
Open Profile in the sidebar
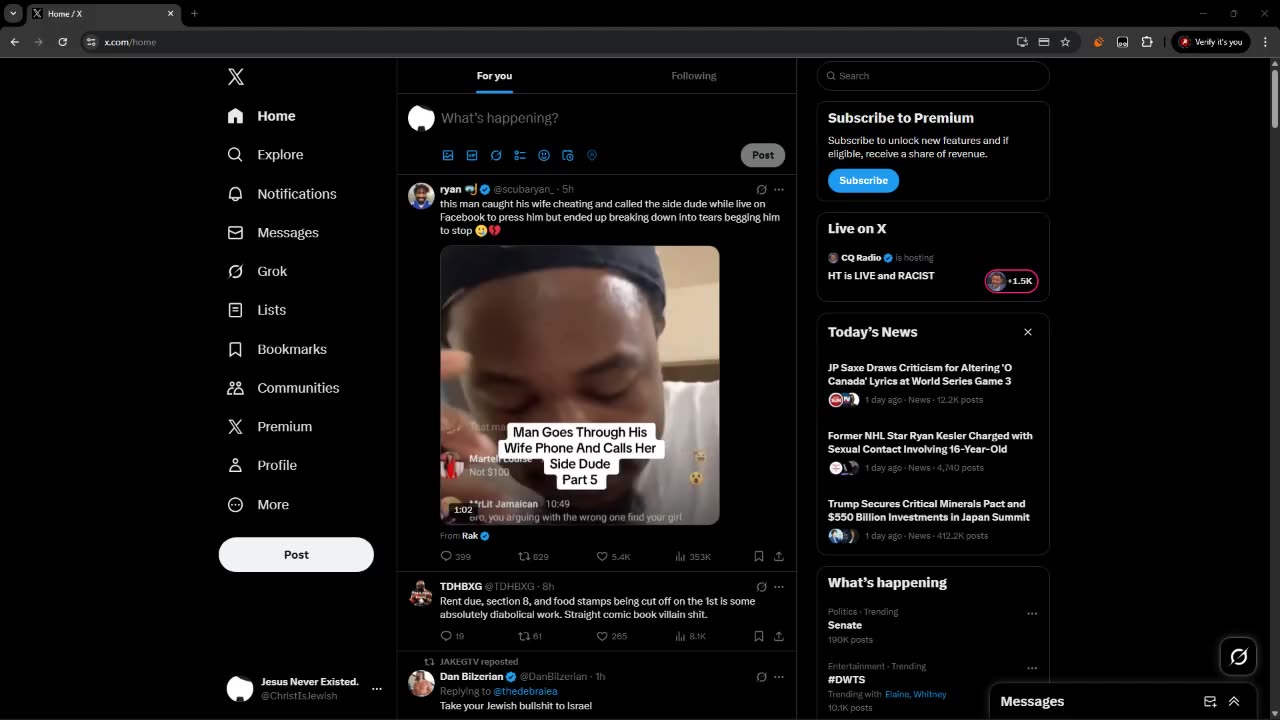(x=262, y=465)
